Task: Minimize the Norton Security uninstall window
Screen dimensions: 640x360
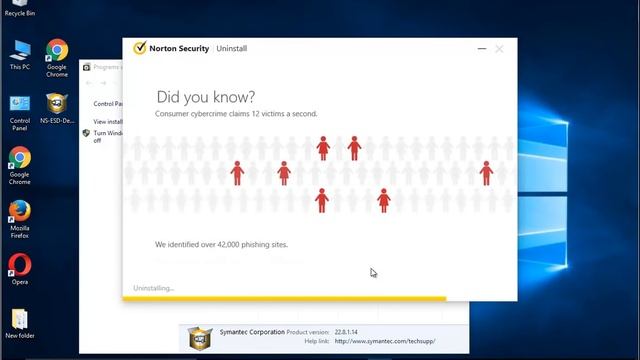Action: [x=482, y=49]
